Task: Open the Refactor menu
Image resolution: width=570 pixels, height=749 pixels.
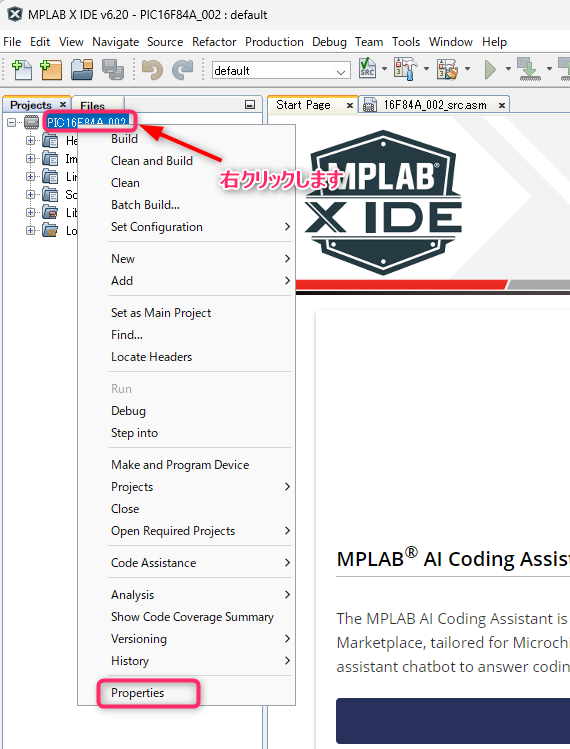Action: tap(214, 42)
